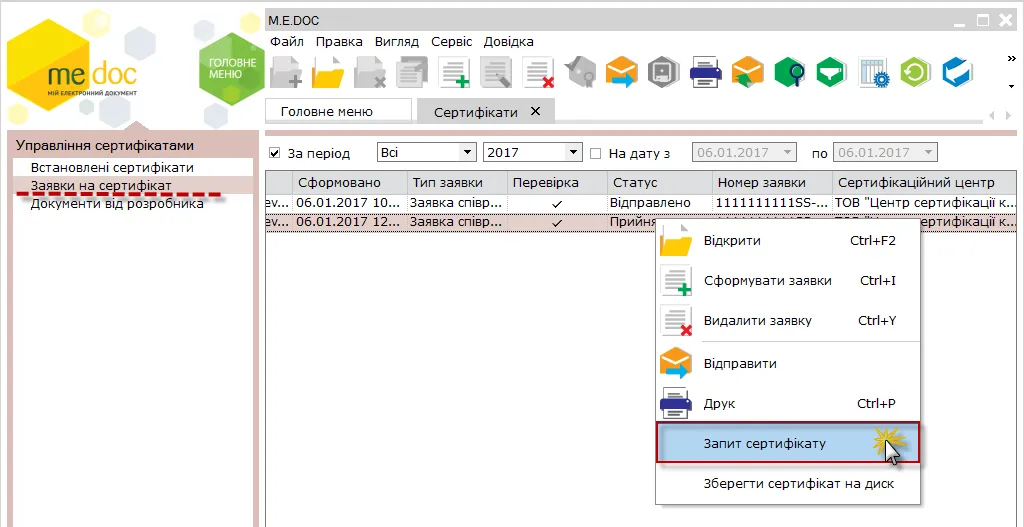1024x527 pixels.
Task: Open the Сервіс menu
Action: pyautogui.click(x=451, y=42)
